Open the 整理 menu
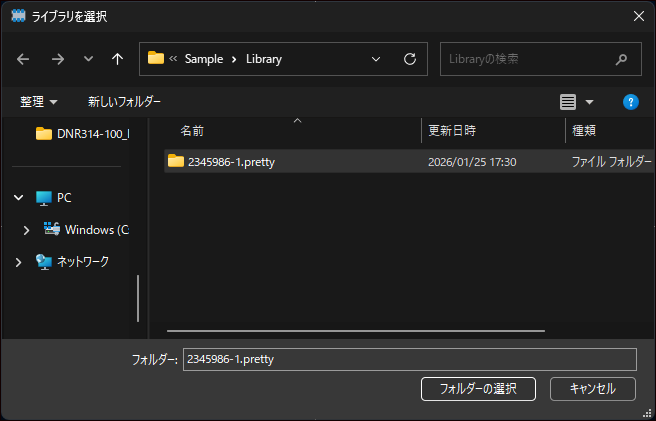The height and width of the screenshot is (421, 656). 39,102
